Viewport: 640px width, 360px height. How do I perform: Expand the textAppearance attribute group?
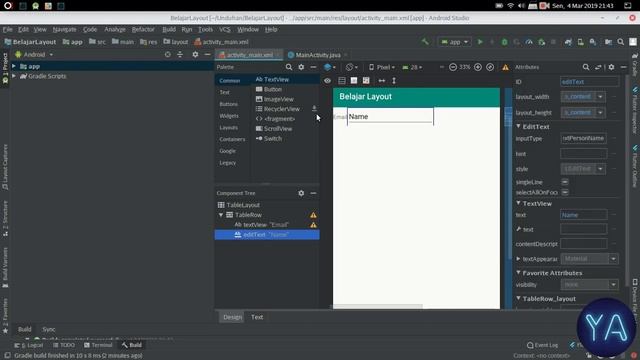pyautogui.click(x=518, y=259)
